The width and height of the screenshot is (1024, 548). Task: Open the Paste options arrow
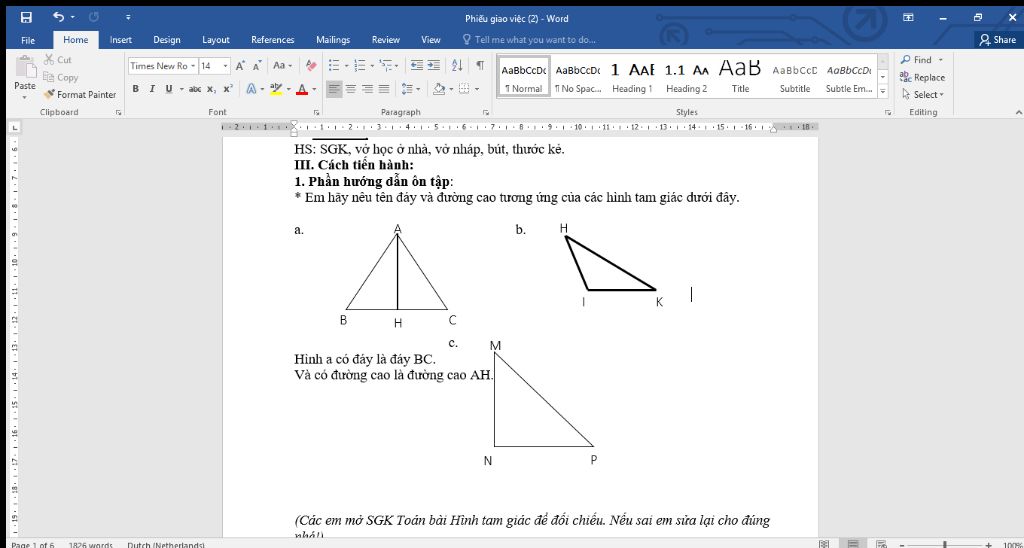point(25,97)
